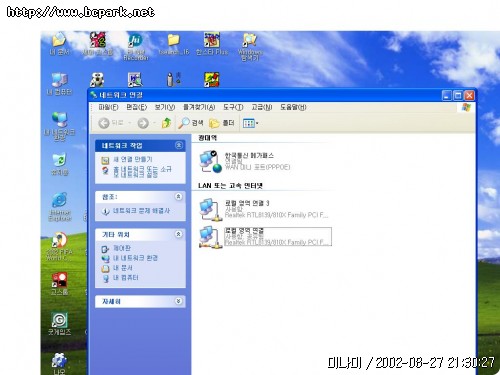Go up one folder level
Viewport: 500px width, 375px height.
coord(166,123)
